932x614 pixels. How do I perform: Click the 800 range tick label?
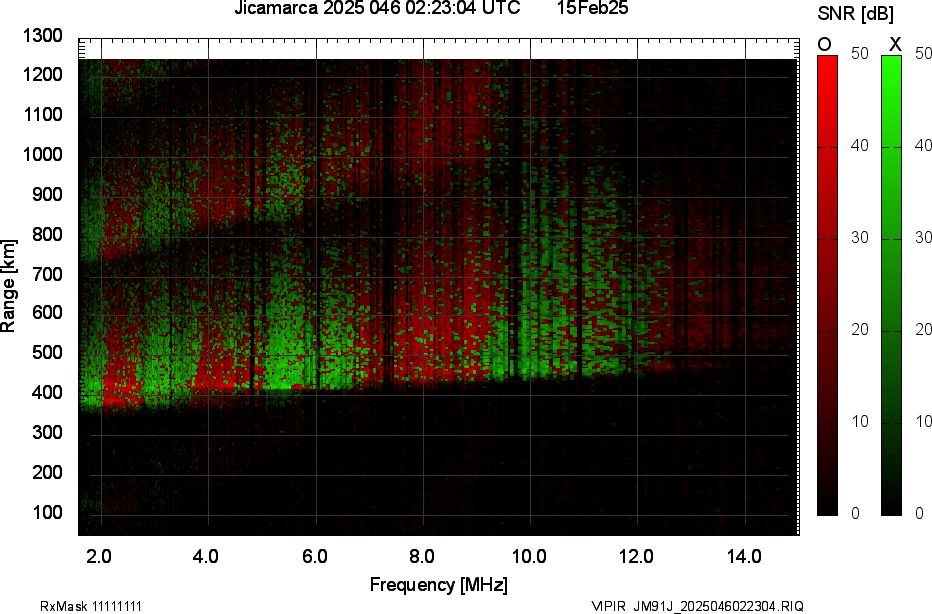(x=46, y=234)
